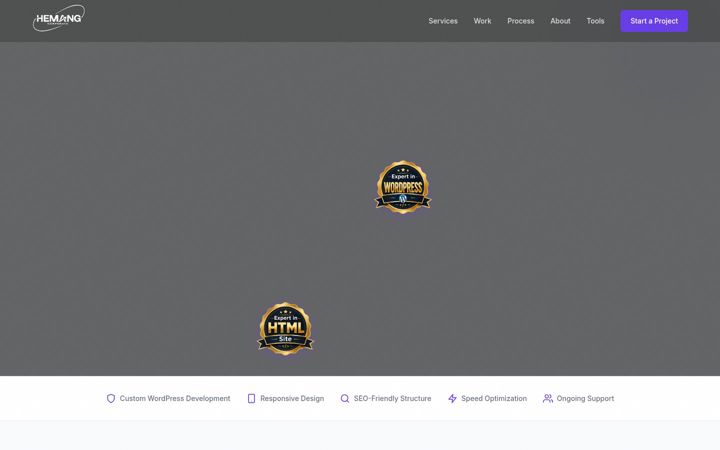This screenshot has width=720, height=450.
Task: Open the Services menu item
Action: tap(443, 21)
